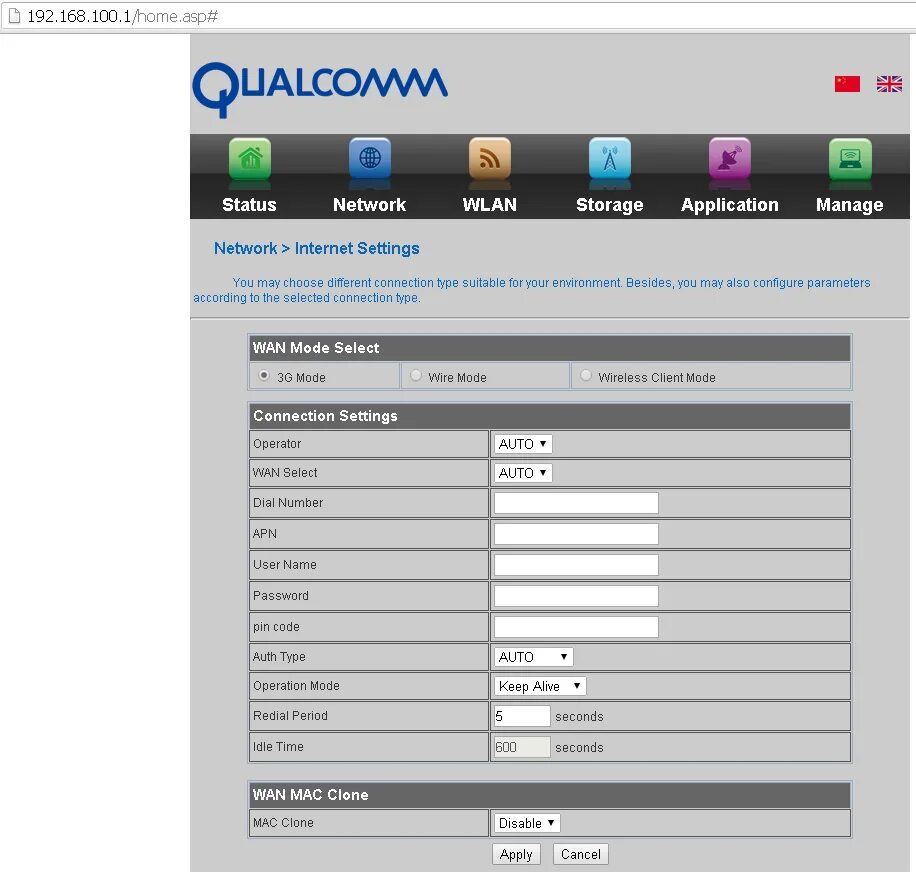Click the Storage menu label

coord(610,204)
